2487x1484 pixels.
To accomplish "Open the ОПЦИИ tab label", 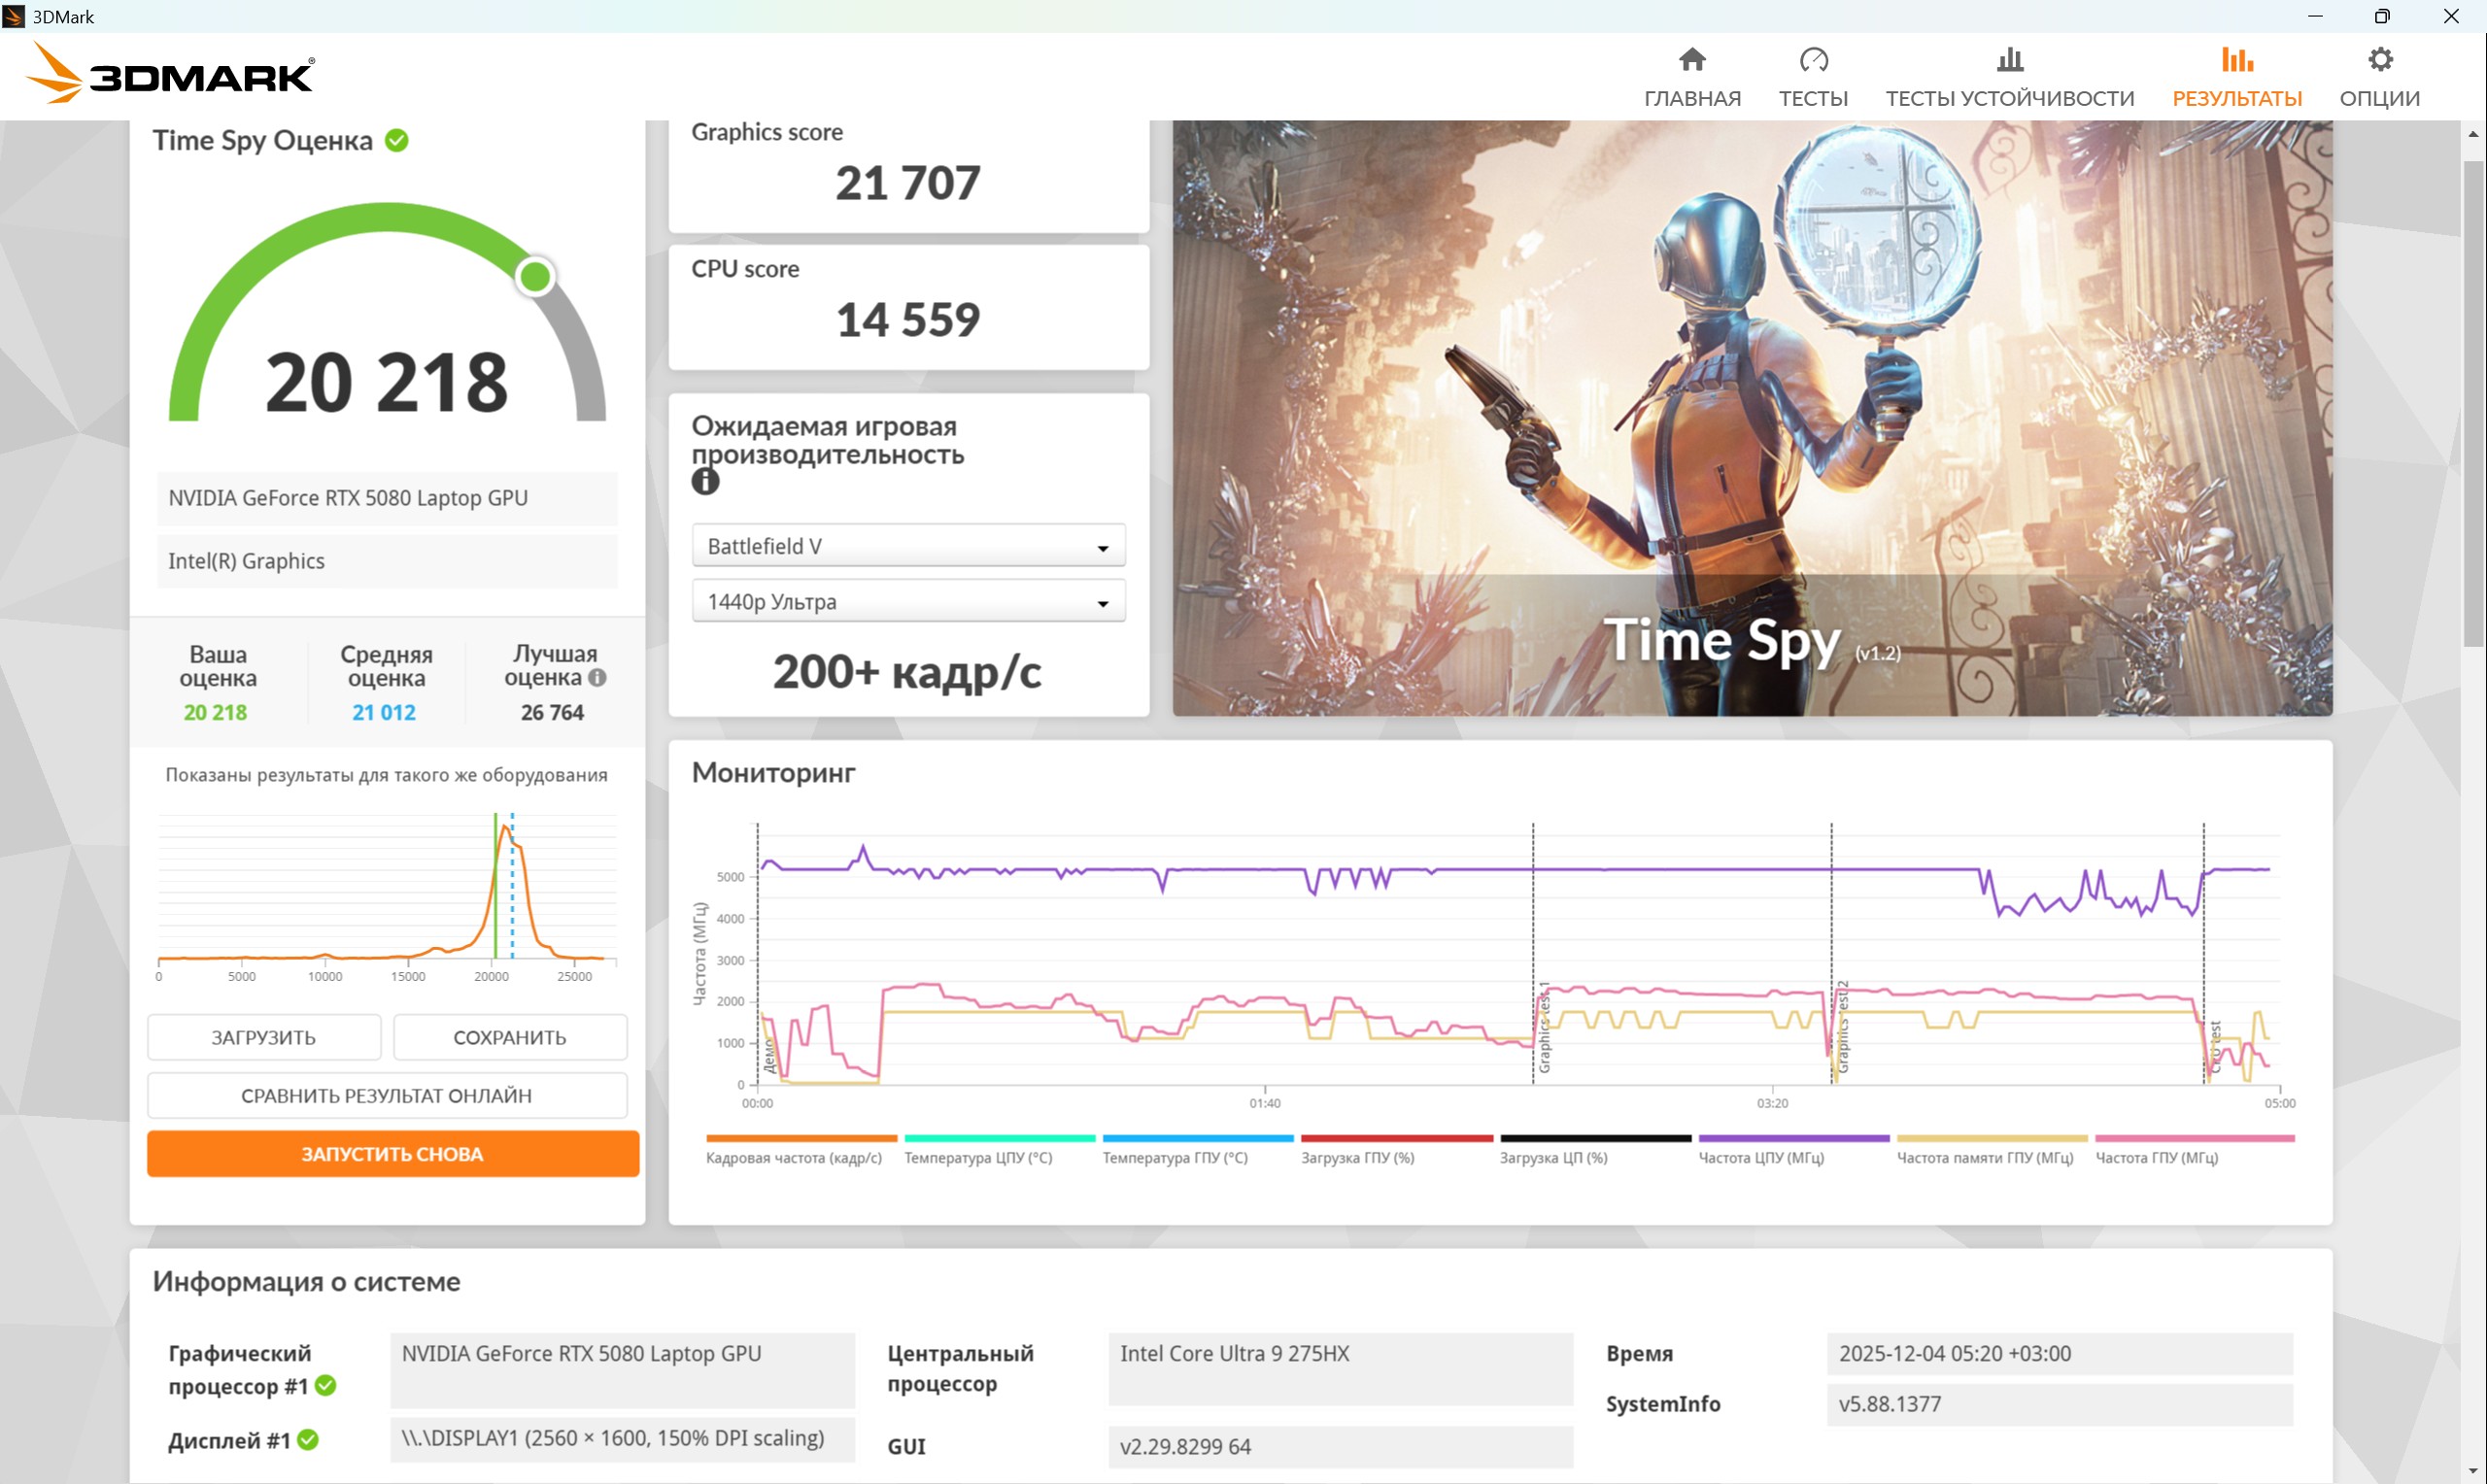I will click(x=2380, y=98).
